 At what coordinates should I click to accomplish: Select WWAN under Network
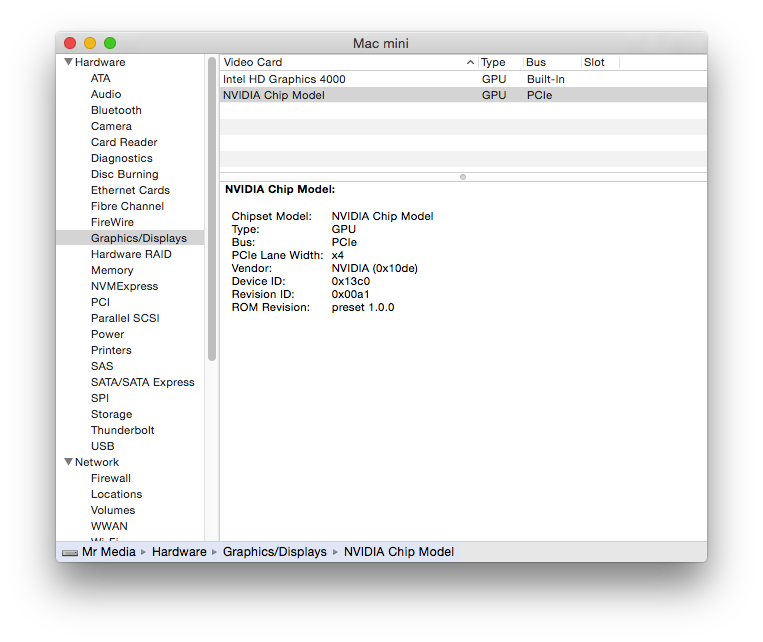pos(109,526)
